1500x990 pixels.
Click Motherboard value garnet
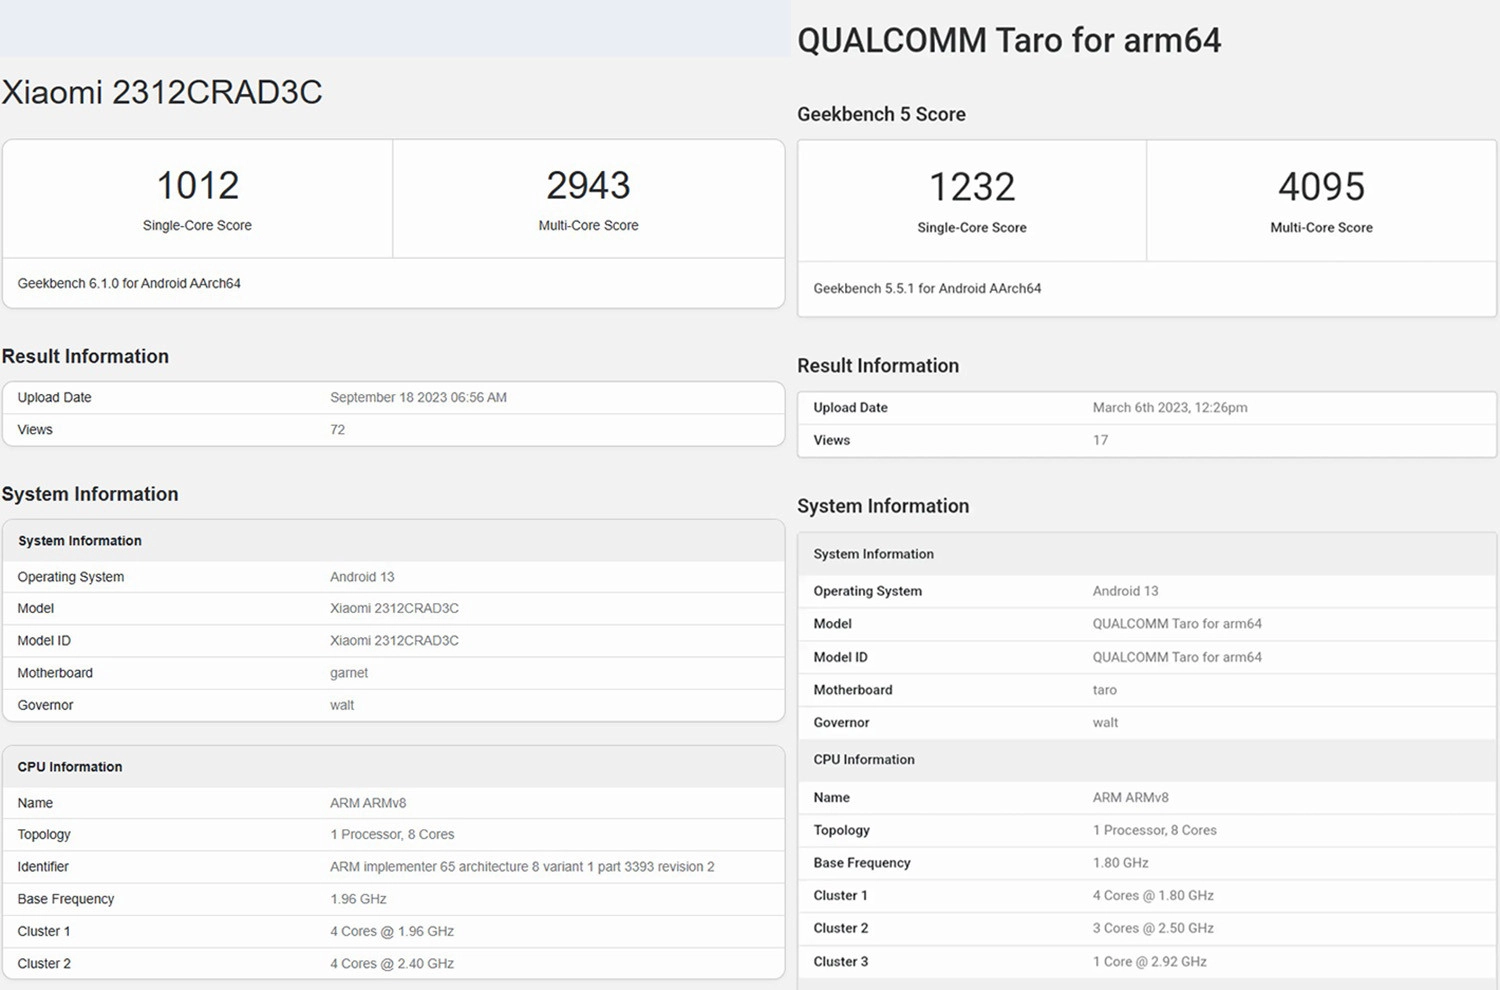coord(349,673)
